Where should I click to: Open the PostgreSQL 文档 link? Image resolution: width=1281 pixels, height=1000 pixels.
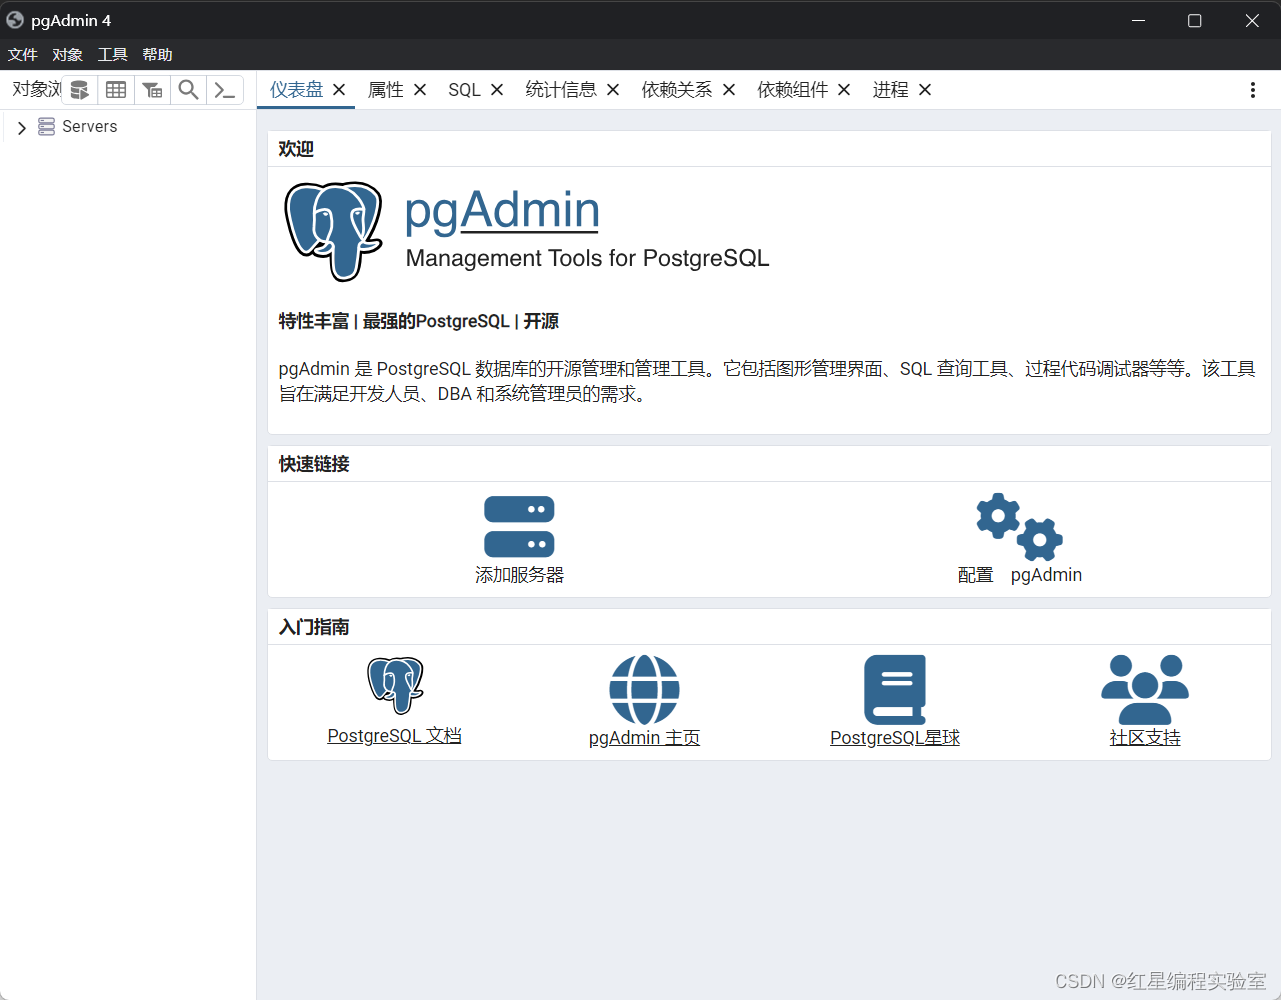(395, 736)
